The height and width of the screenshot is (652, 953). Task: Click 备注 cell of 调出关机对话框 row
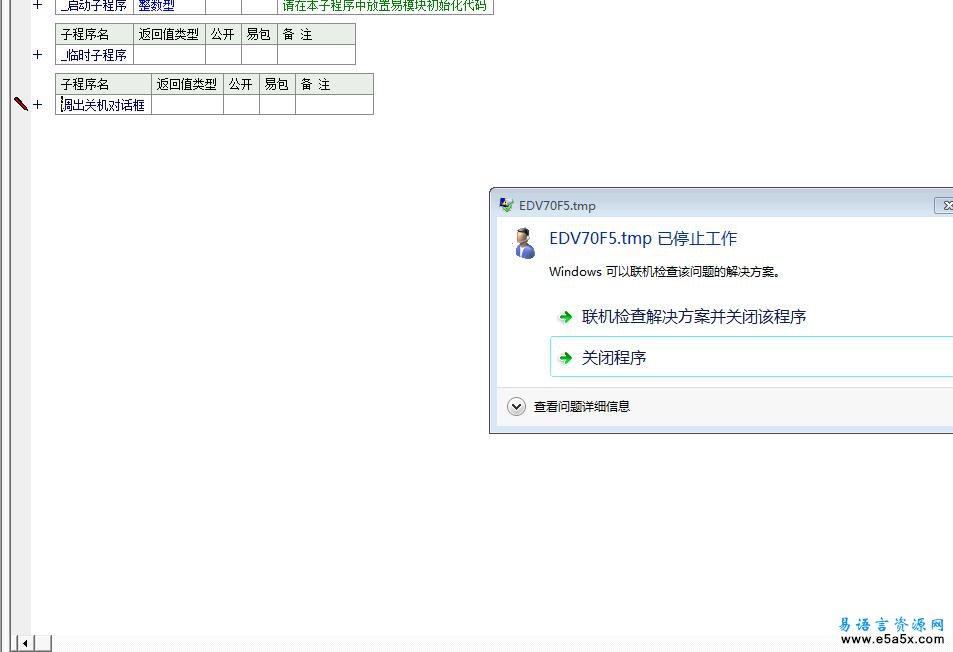(334, 105)
